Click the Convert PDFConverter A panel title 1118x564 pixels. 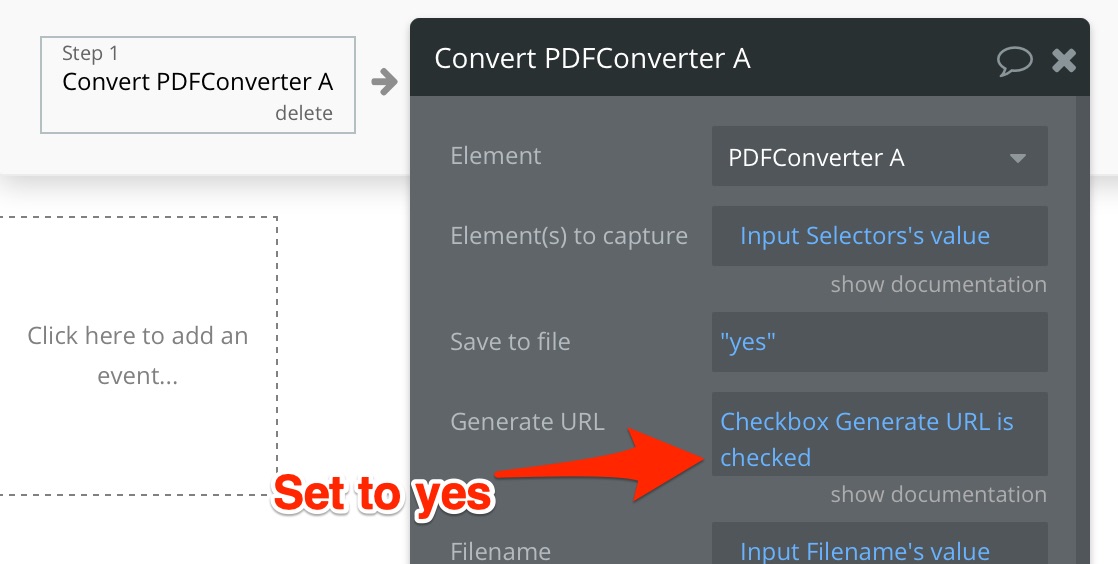tap(593, 58)
